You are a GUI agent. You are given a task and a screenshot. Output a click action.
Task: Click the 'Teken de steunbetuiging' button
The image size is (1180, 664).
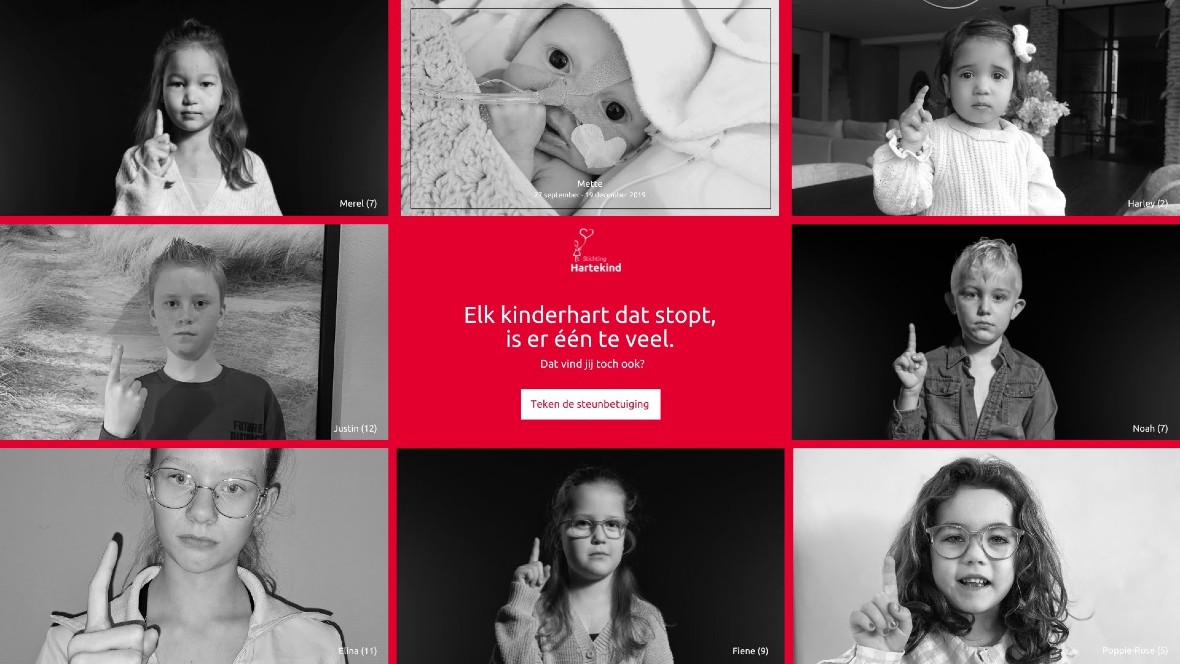coord(590,404)
